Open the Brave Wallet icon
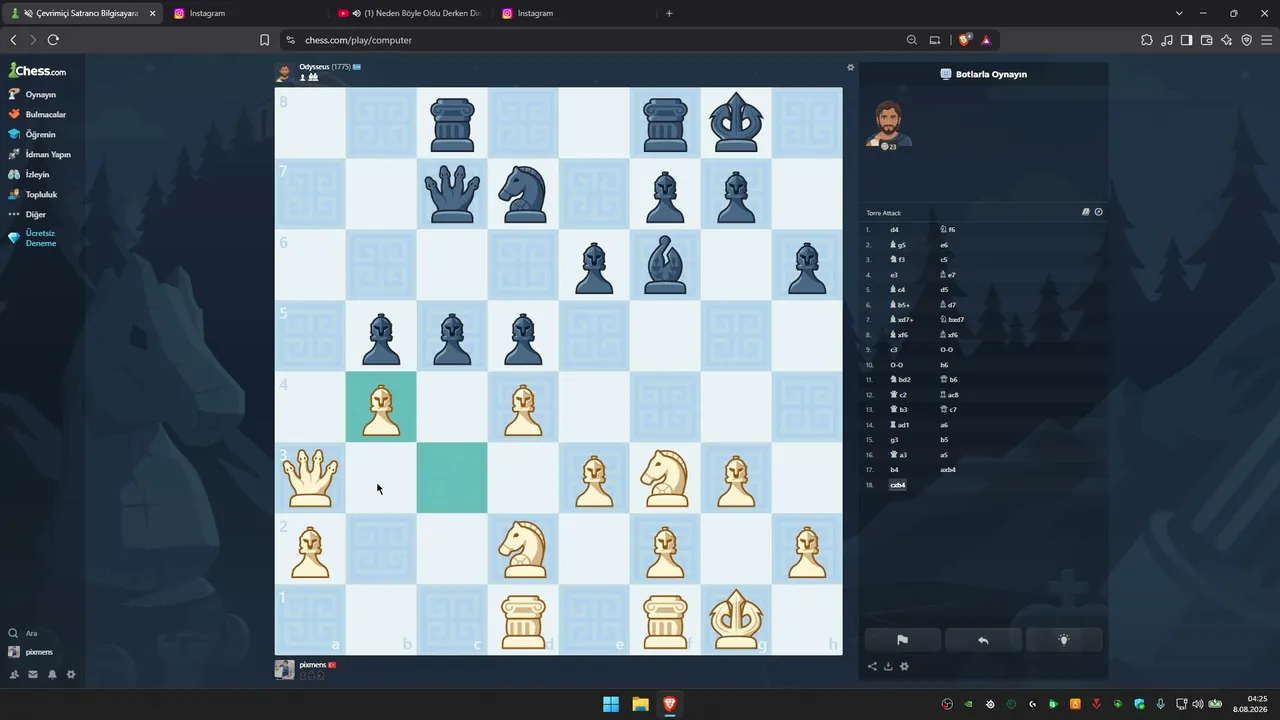The width and height of the screenshot is (1280, 720). [1207, 40]
